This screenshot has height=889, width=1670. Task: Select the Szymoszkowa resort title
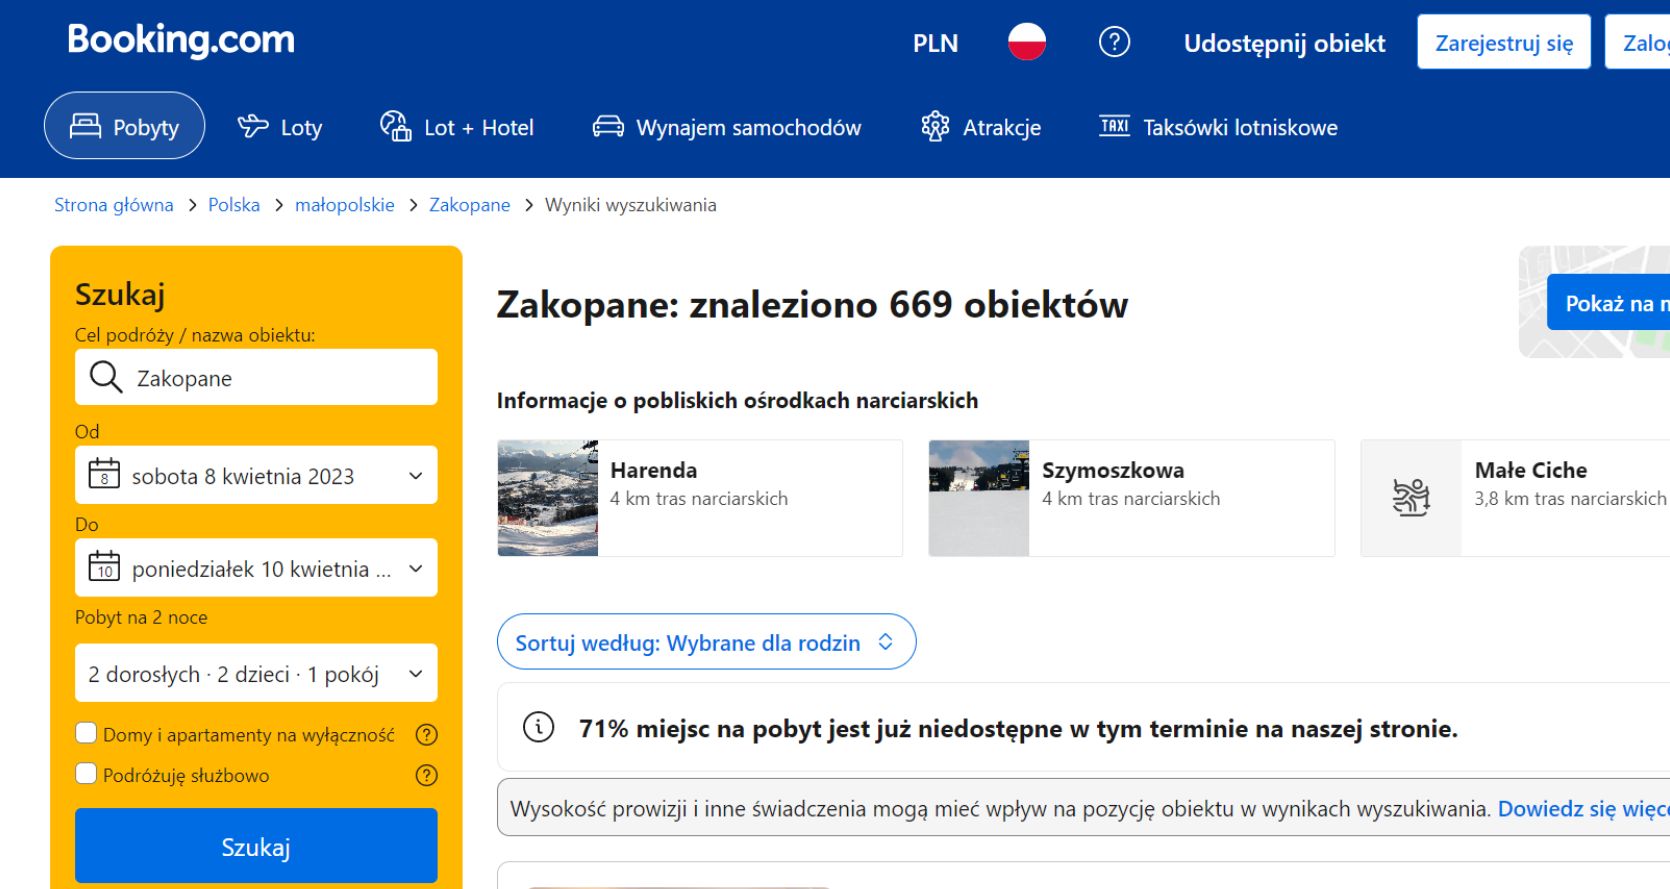(x=1113, y=470)
